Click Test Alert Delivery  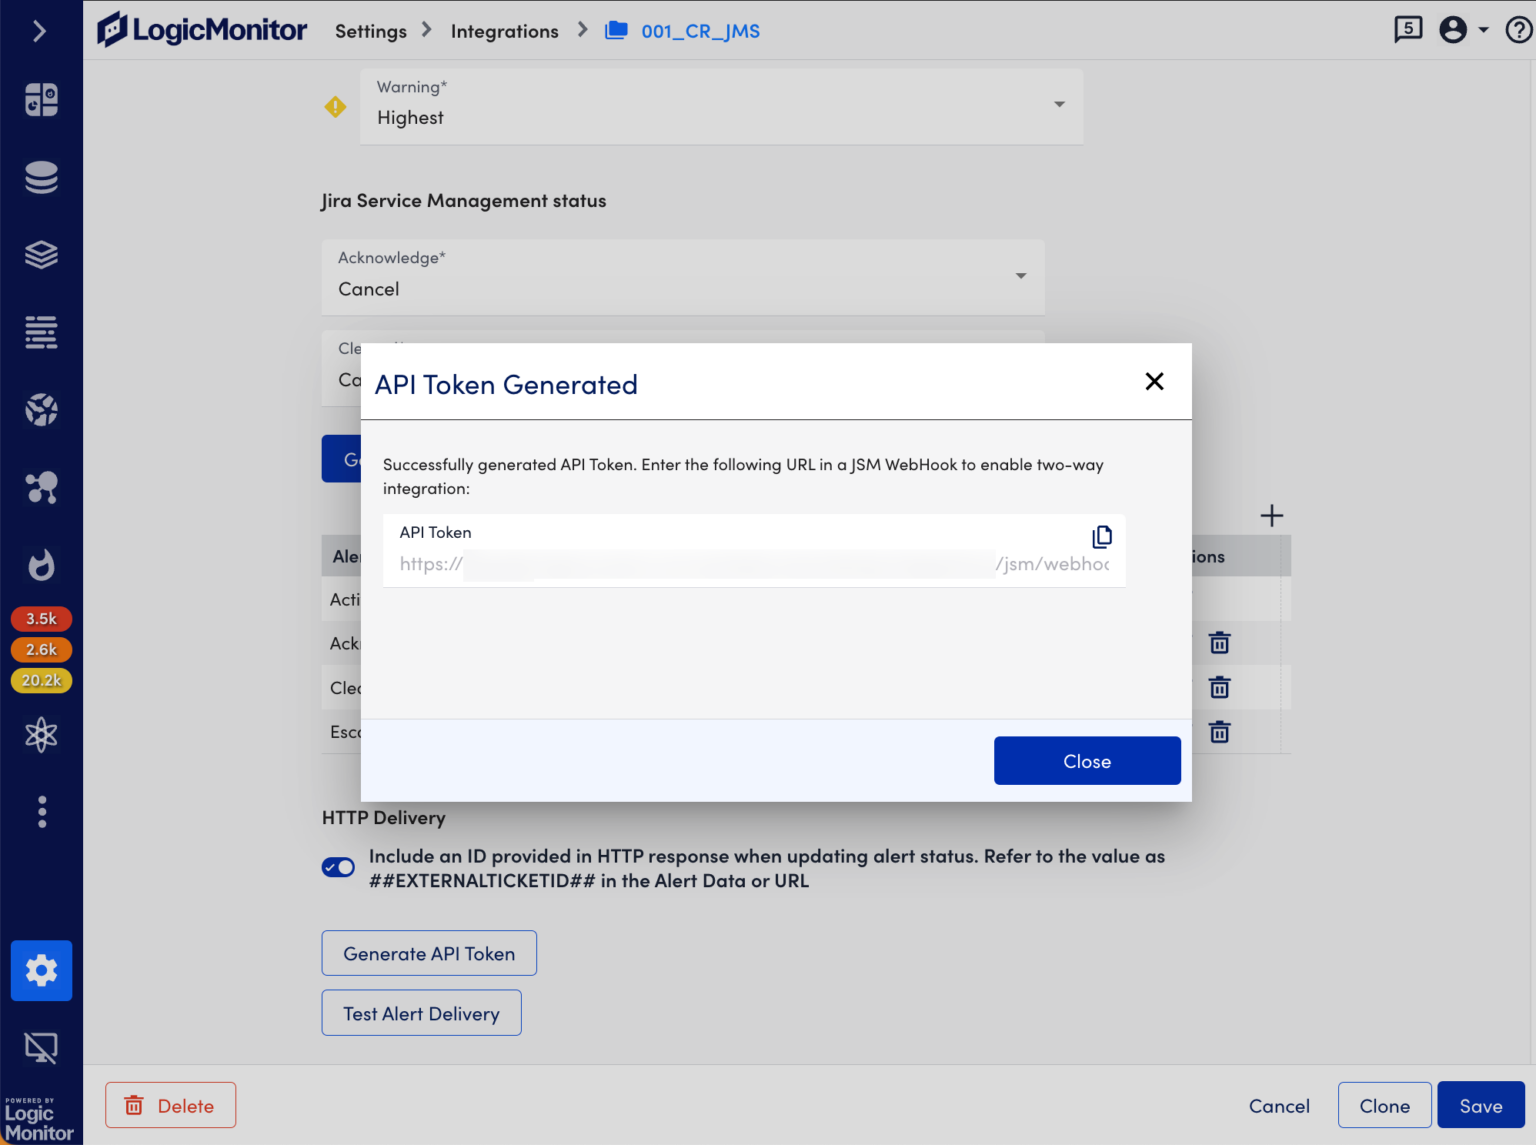pyautogui.click(x=421, y=1013)
